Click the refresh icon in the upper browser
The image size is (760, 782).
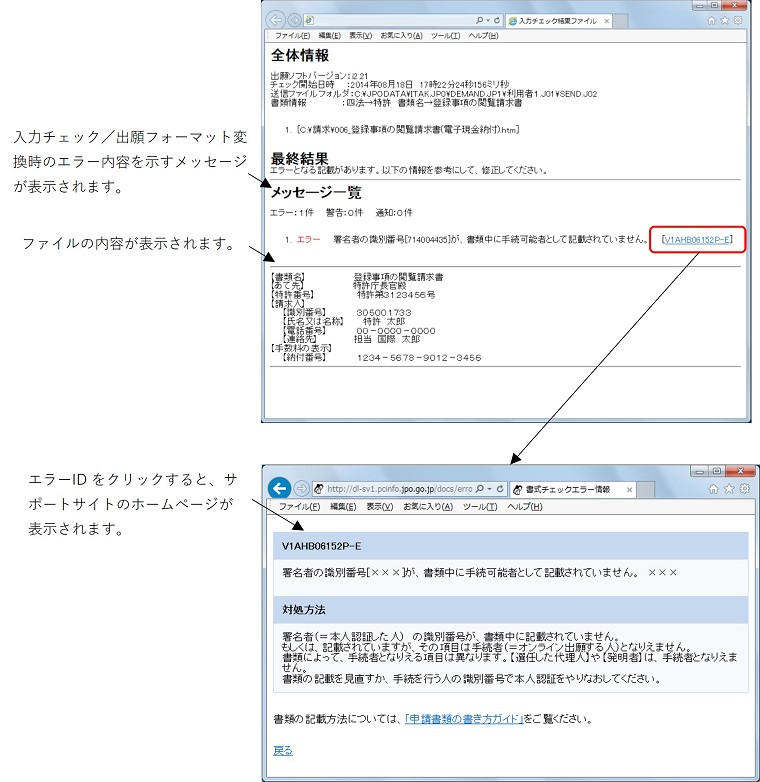point(495,20)
